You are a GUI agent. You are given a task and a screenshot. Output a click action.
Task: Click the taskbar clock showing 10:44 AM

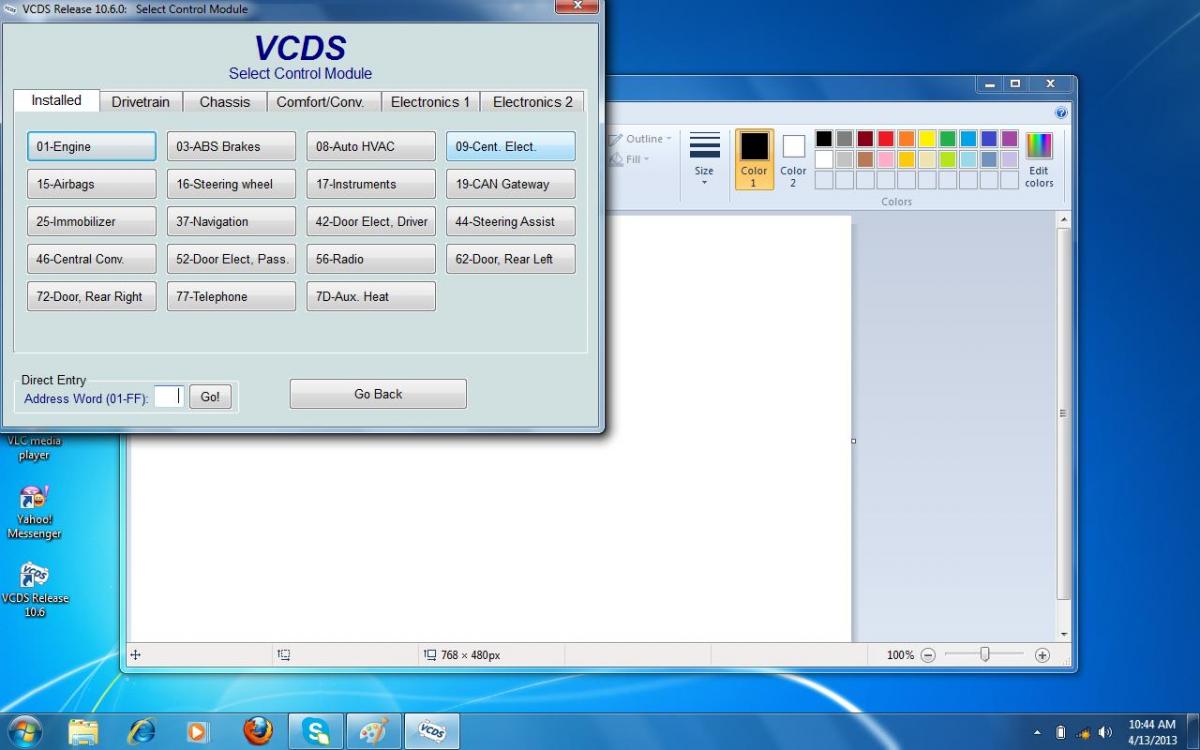click(x=1152, y=732)
